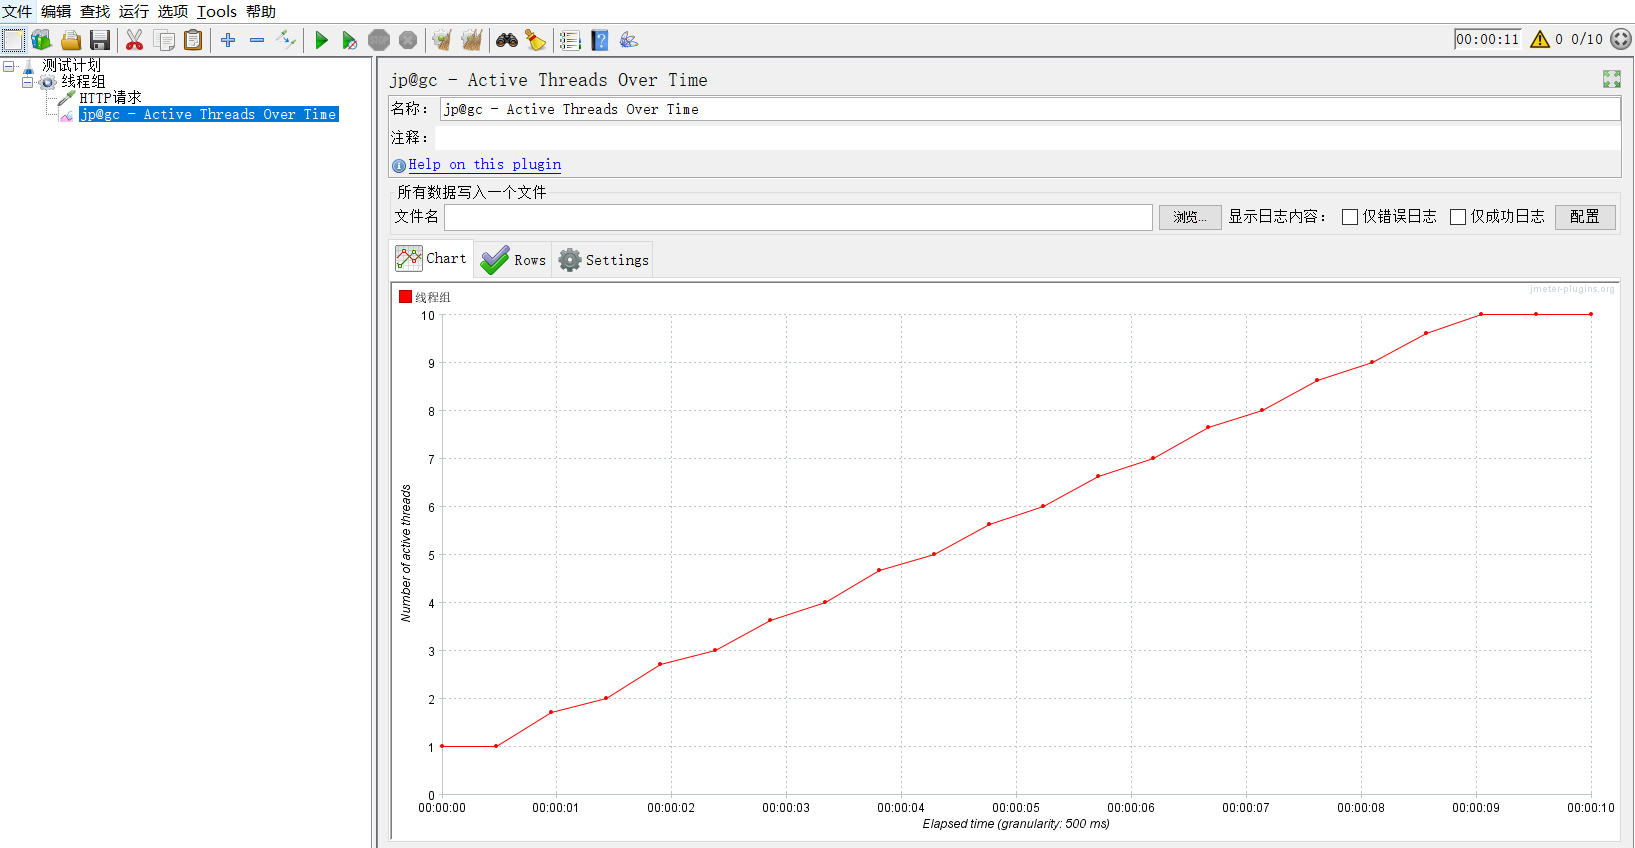This screenshot has width=1635, height=848.
Task: Collapse all tree nodes with minus icon
Action: [257, 40]
